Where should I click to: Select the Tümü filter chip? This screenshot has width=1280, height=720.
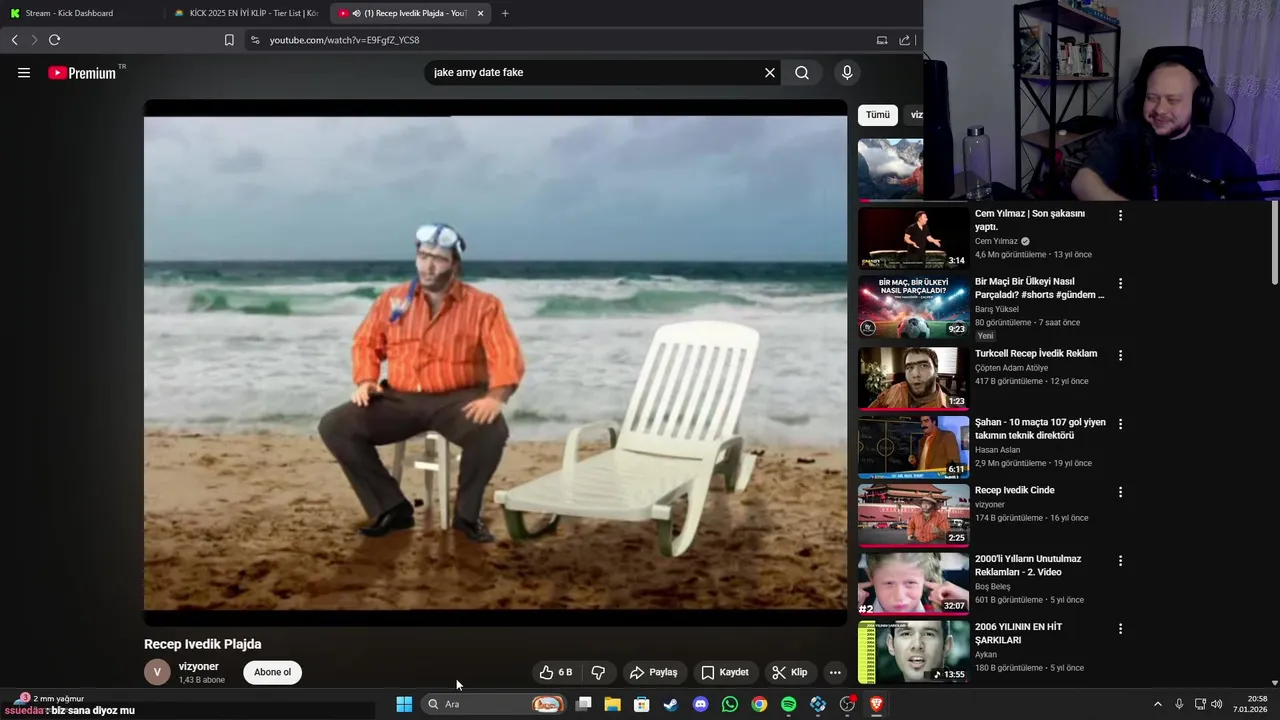(878, 115)
